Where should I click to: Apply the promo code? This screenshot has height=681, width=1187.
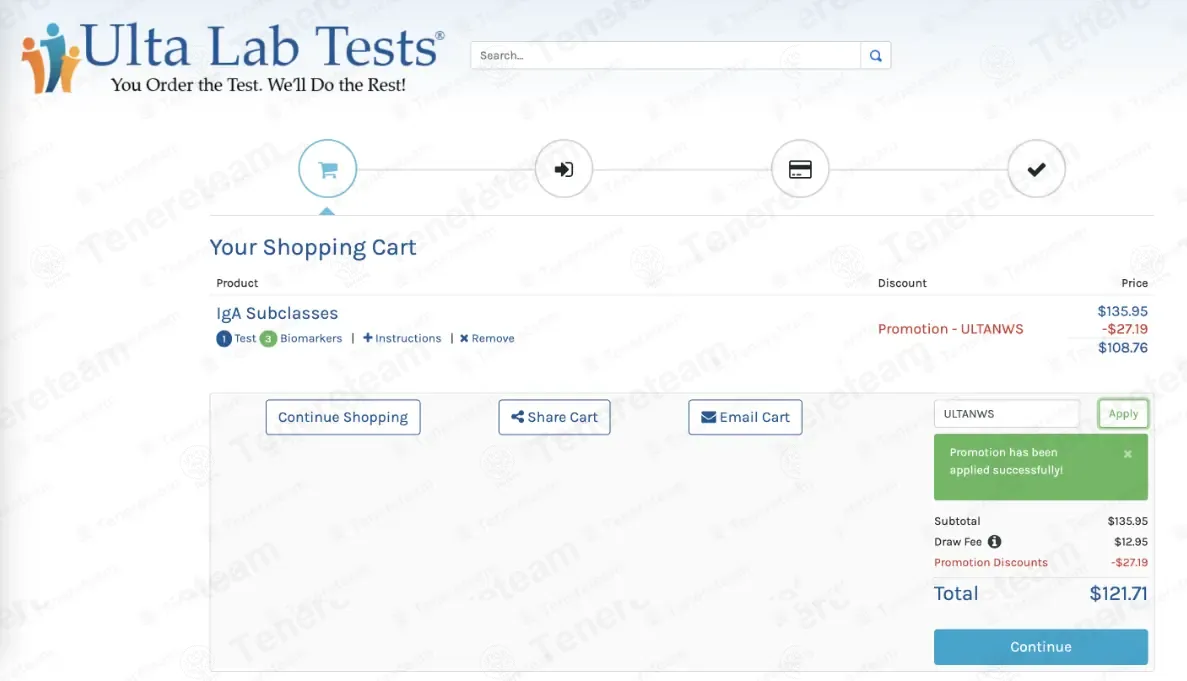click(1123, 414)
